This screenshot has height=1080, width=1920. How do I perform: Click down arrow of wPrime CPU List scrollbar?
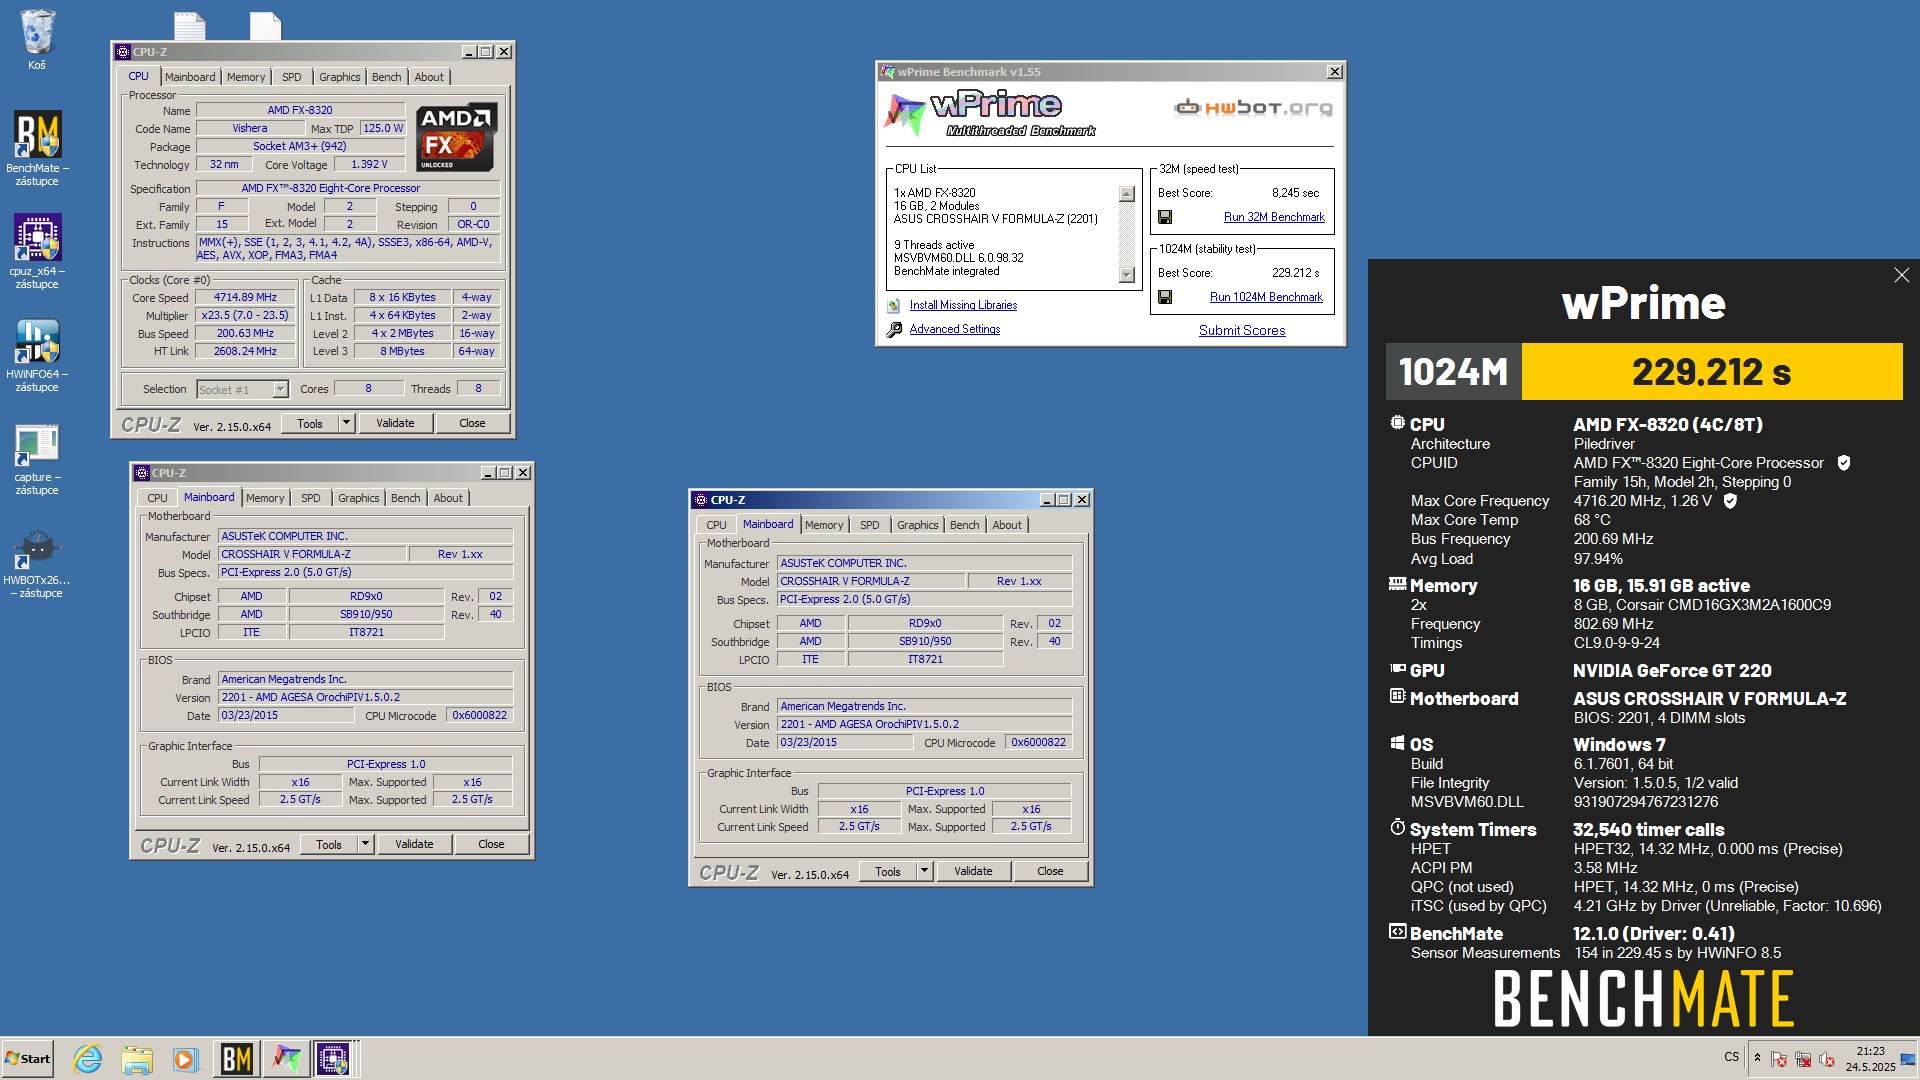[1127, 275]
